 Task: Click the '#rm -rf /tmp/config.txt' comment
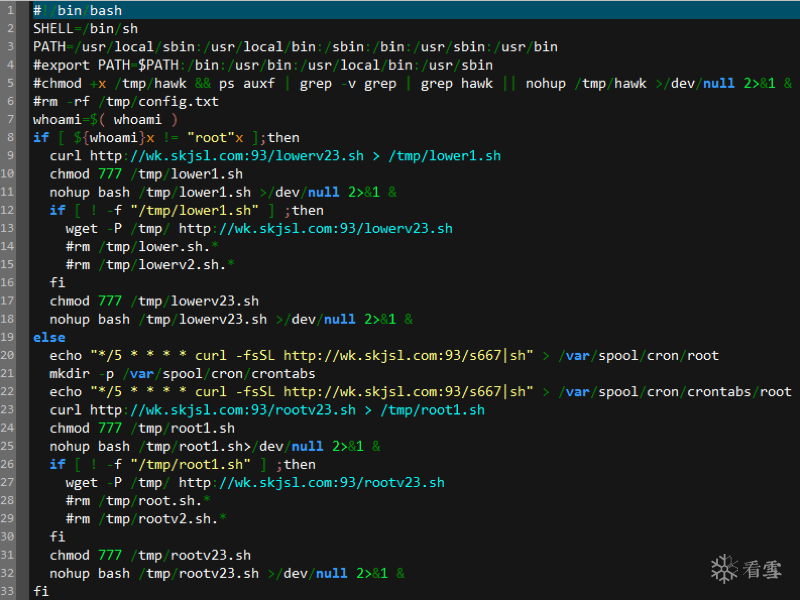(x=126, y=102)
